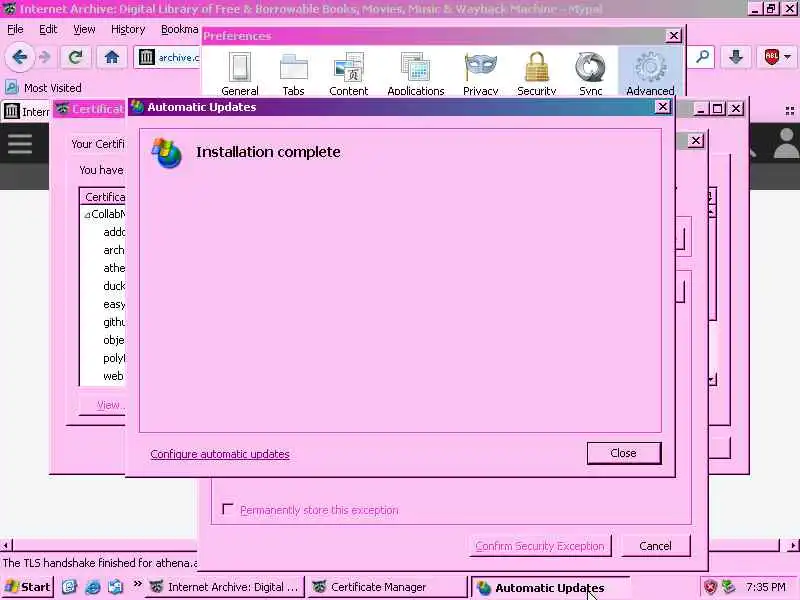The height and width of the screenshot is (600, 800).
Task: Switch to Internet Archive taskbar button
Action: coord(226,587)
